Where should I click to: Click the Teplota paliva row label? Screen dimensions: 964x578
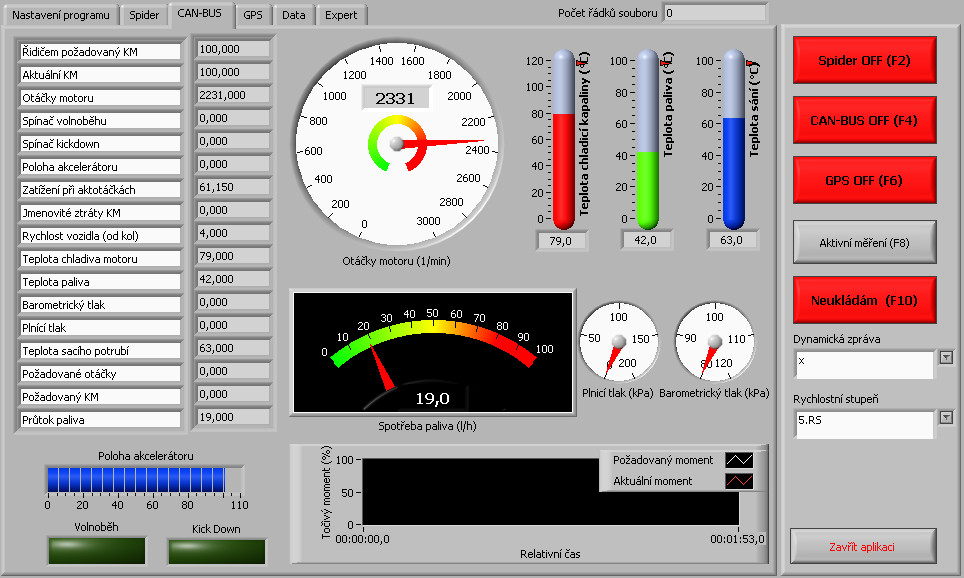(100, 282)
